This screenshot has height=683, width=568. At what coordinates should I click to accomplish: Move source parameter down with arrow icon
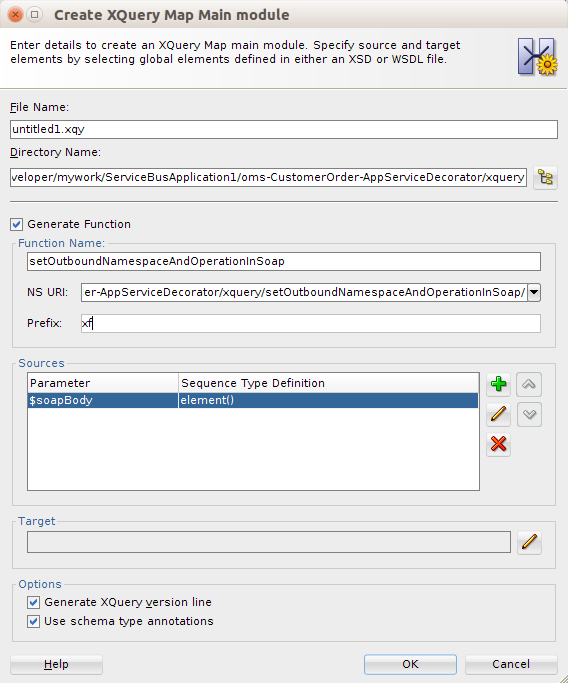(x=529, y=414)
